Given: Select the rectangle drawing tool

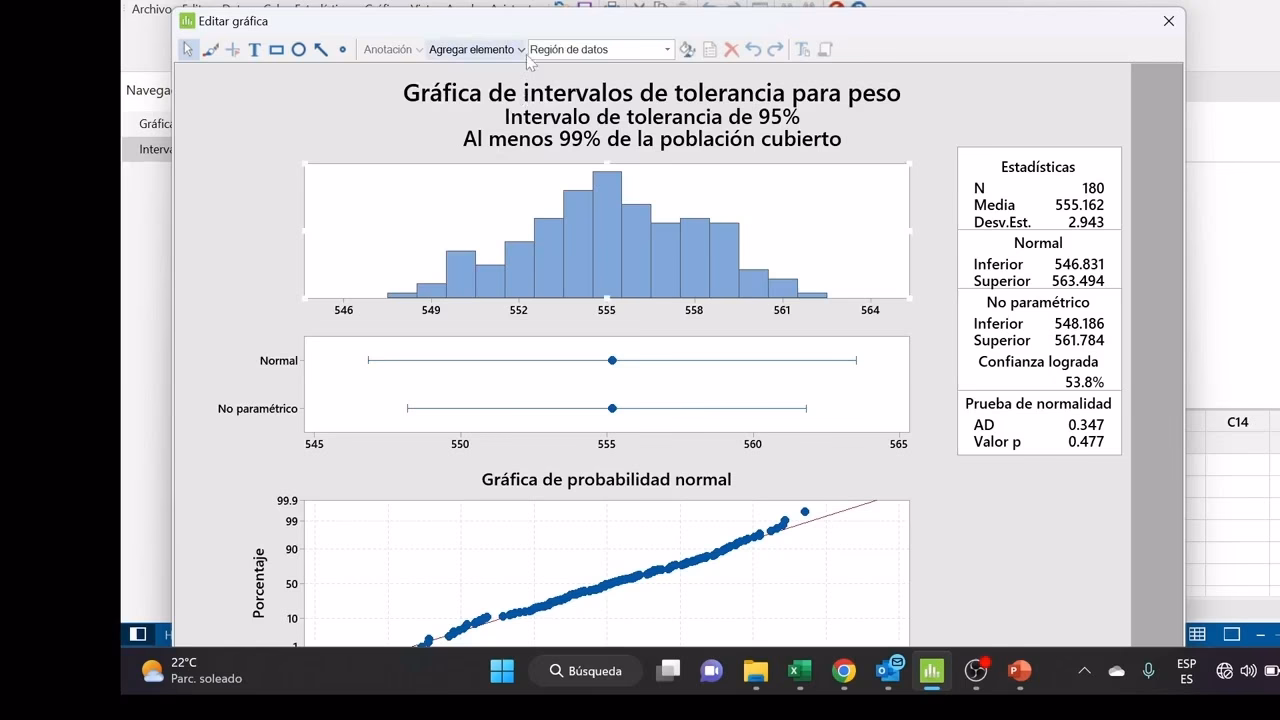Looking at the screenshot, I should point(277,49).
